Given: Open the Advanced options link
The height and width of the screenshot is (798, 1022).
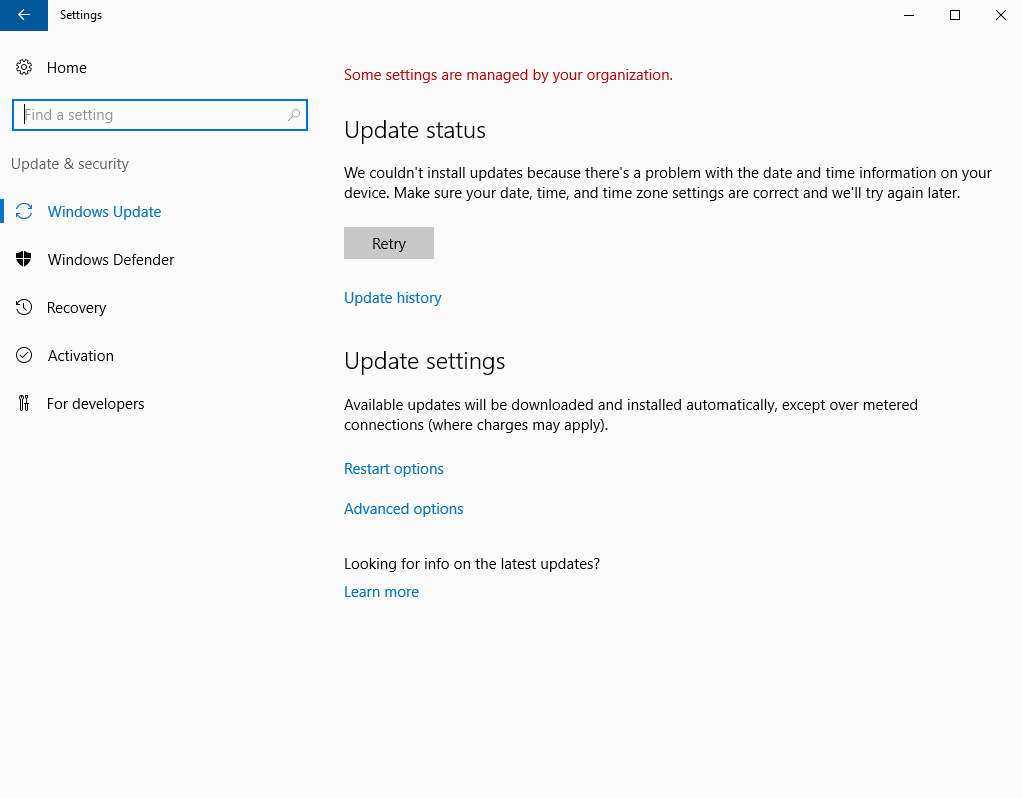Looking at the screenshot, I should point(403,509).
